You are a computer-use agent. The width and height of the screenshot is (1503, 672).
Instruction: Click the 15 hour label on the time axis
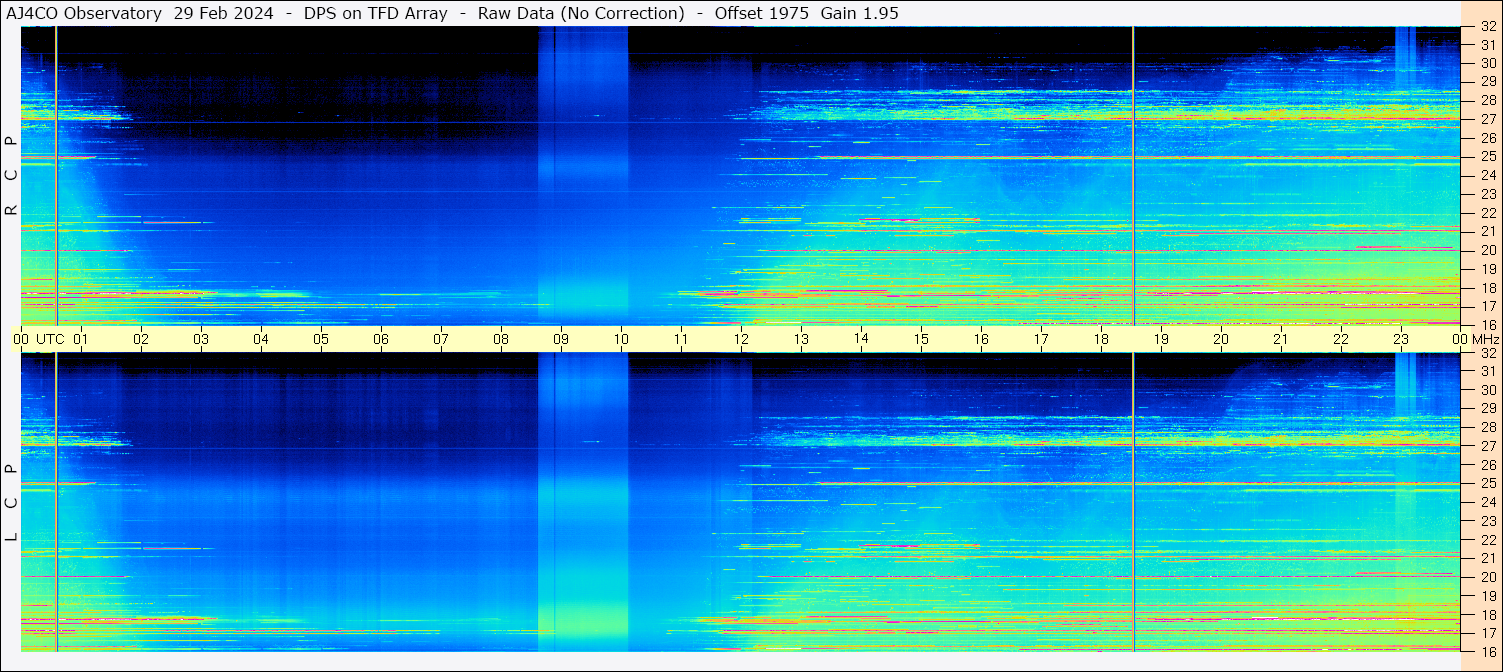click(921, 339)
